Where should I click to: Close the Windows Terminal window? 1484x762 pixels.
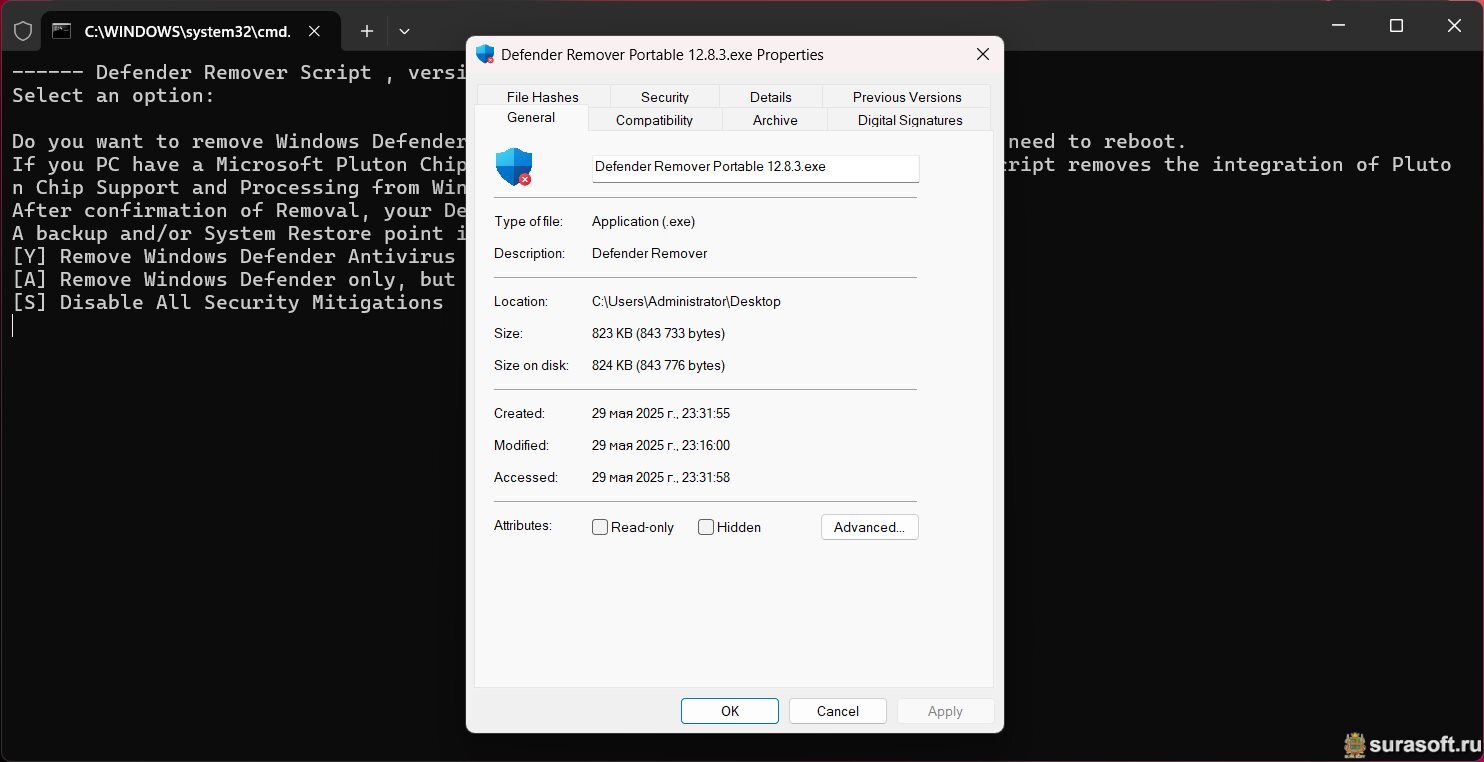point(1455,25)
